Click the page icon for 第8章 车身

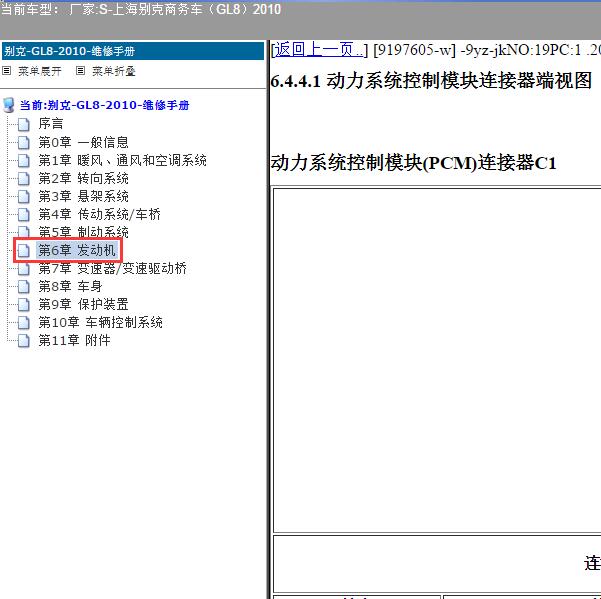click(x=24, y=287)
